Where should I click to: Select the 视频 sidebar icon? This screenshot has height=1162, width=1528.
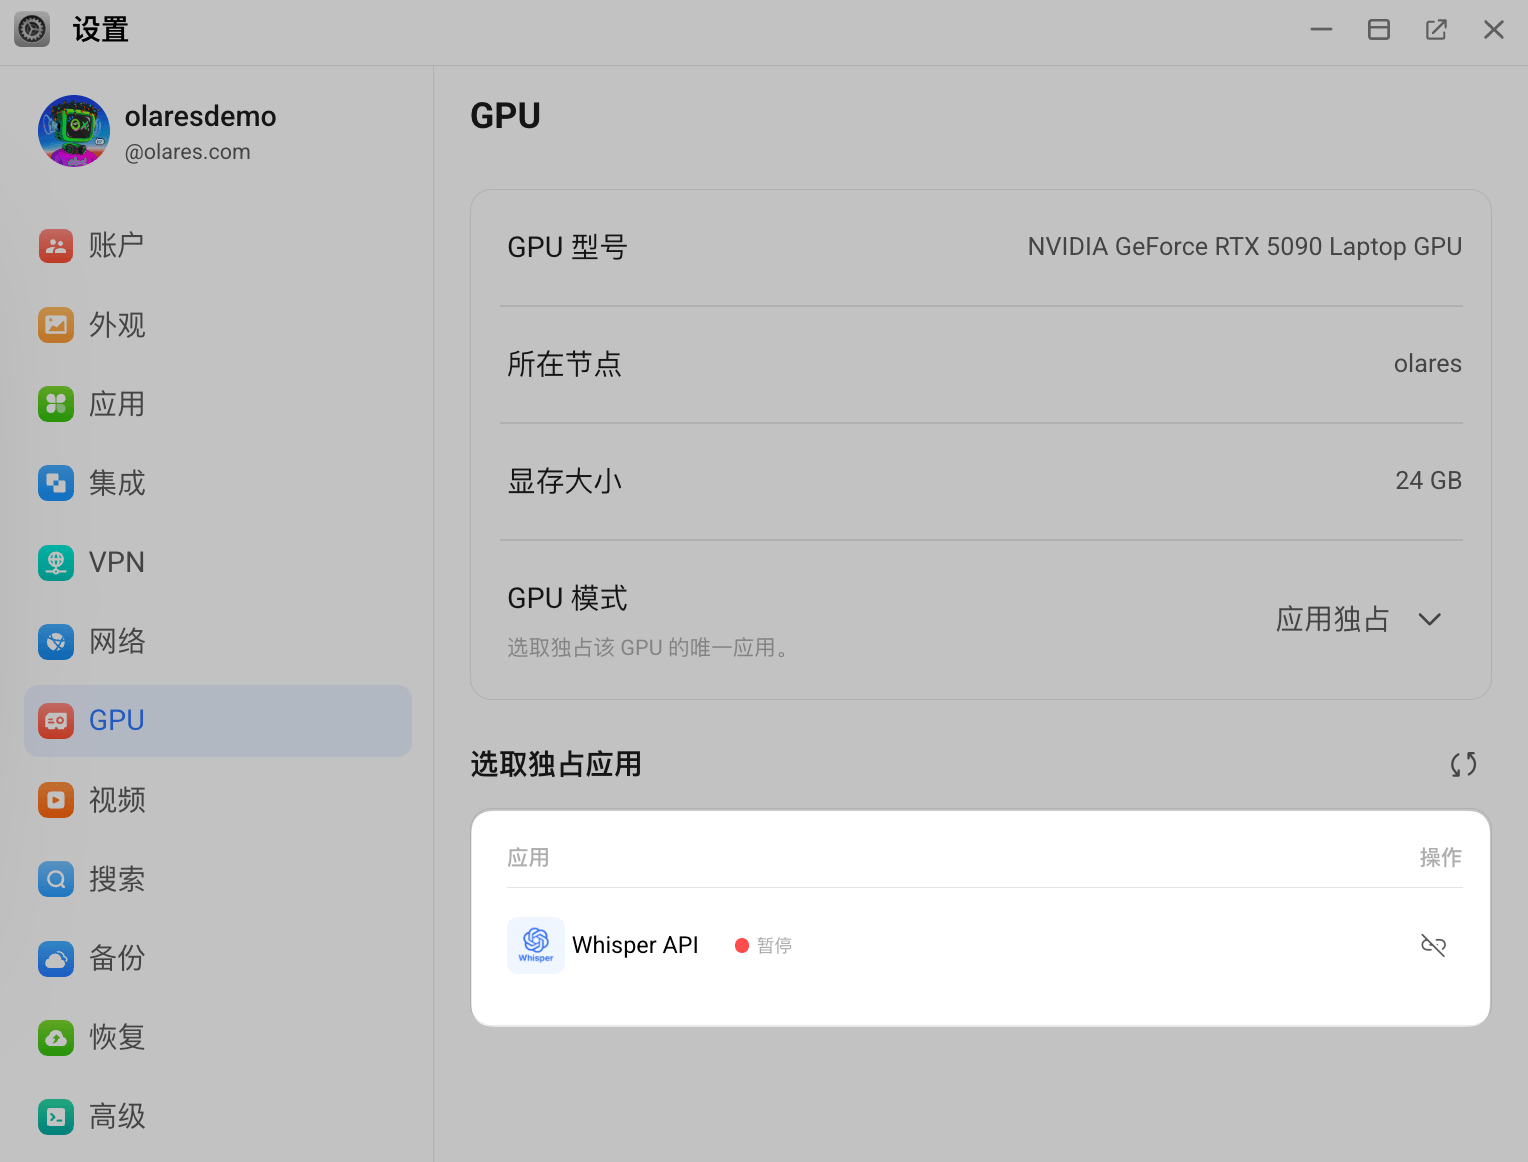pos(117,800)
